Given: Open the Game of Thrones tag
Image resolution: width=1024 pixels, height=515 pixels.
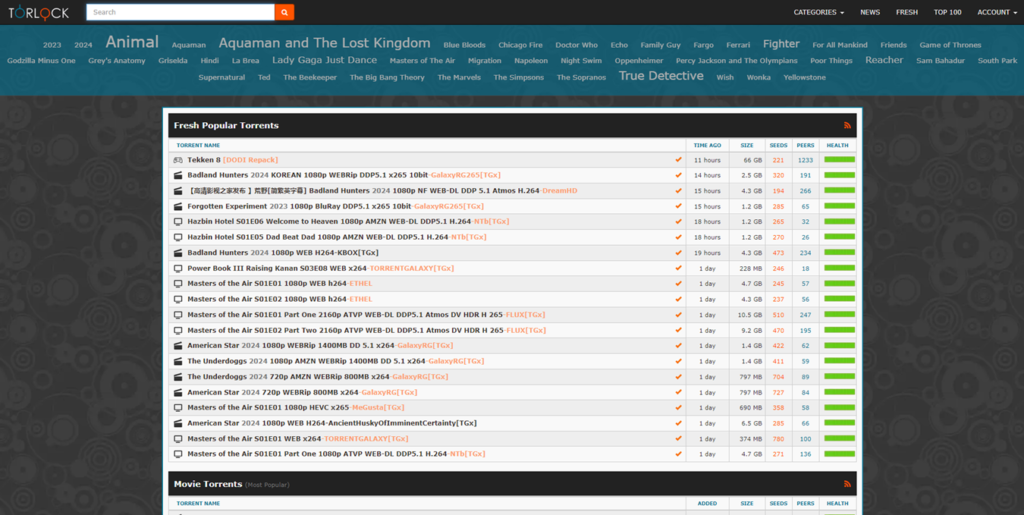Looking at the screenshot, I should tap(950, 45).
